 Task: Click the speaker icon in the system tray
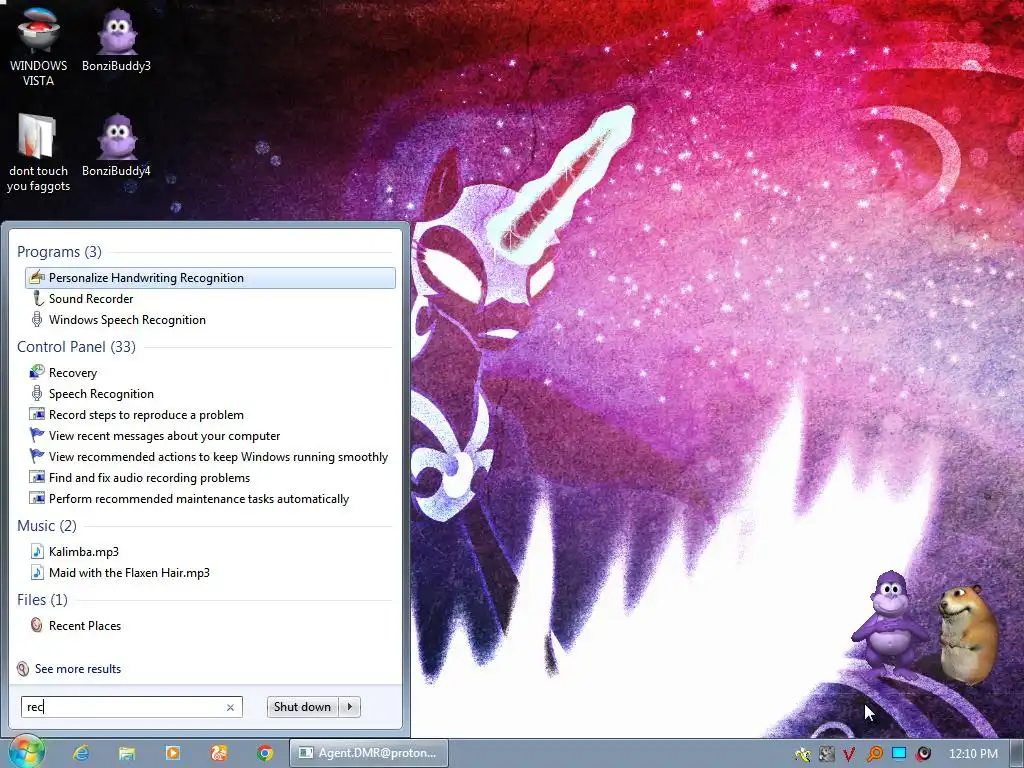(923, 754)
